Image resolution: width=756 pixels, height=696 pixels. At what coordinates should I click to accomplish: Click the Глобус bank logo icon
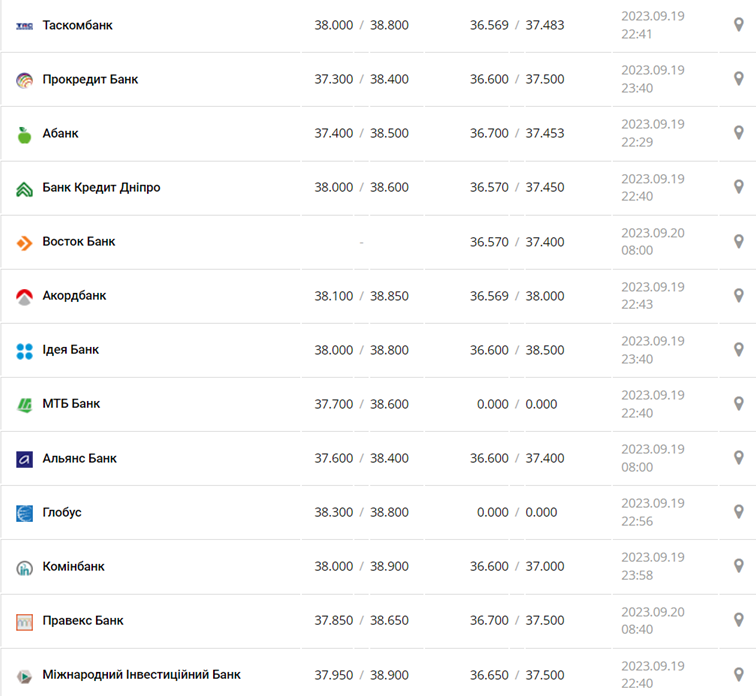click(25, 513)
